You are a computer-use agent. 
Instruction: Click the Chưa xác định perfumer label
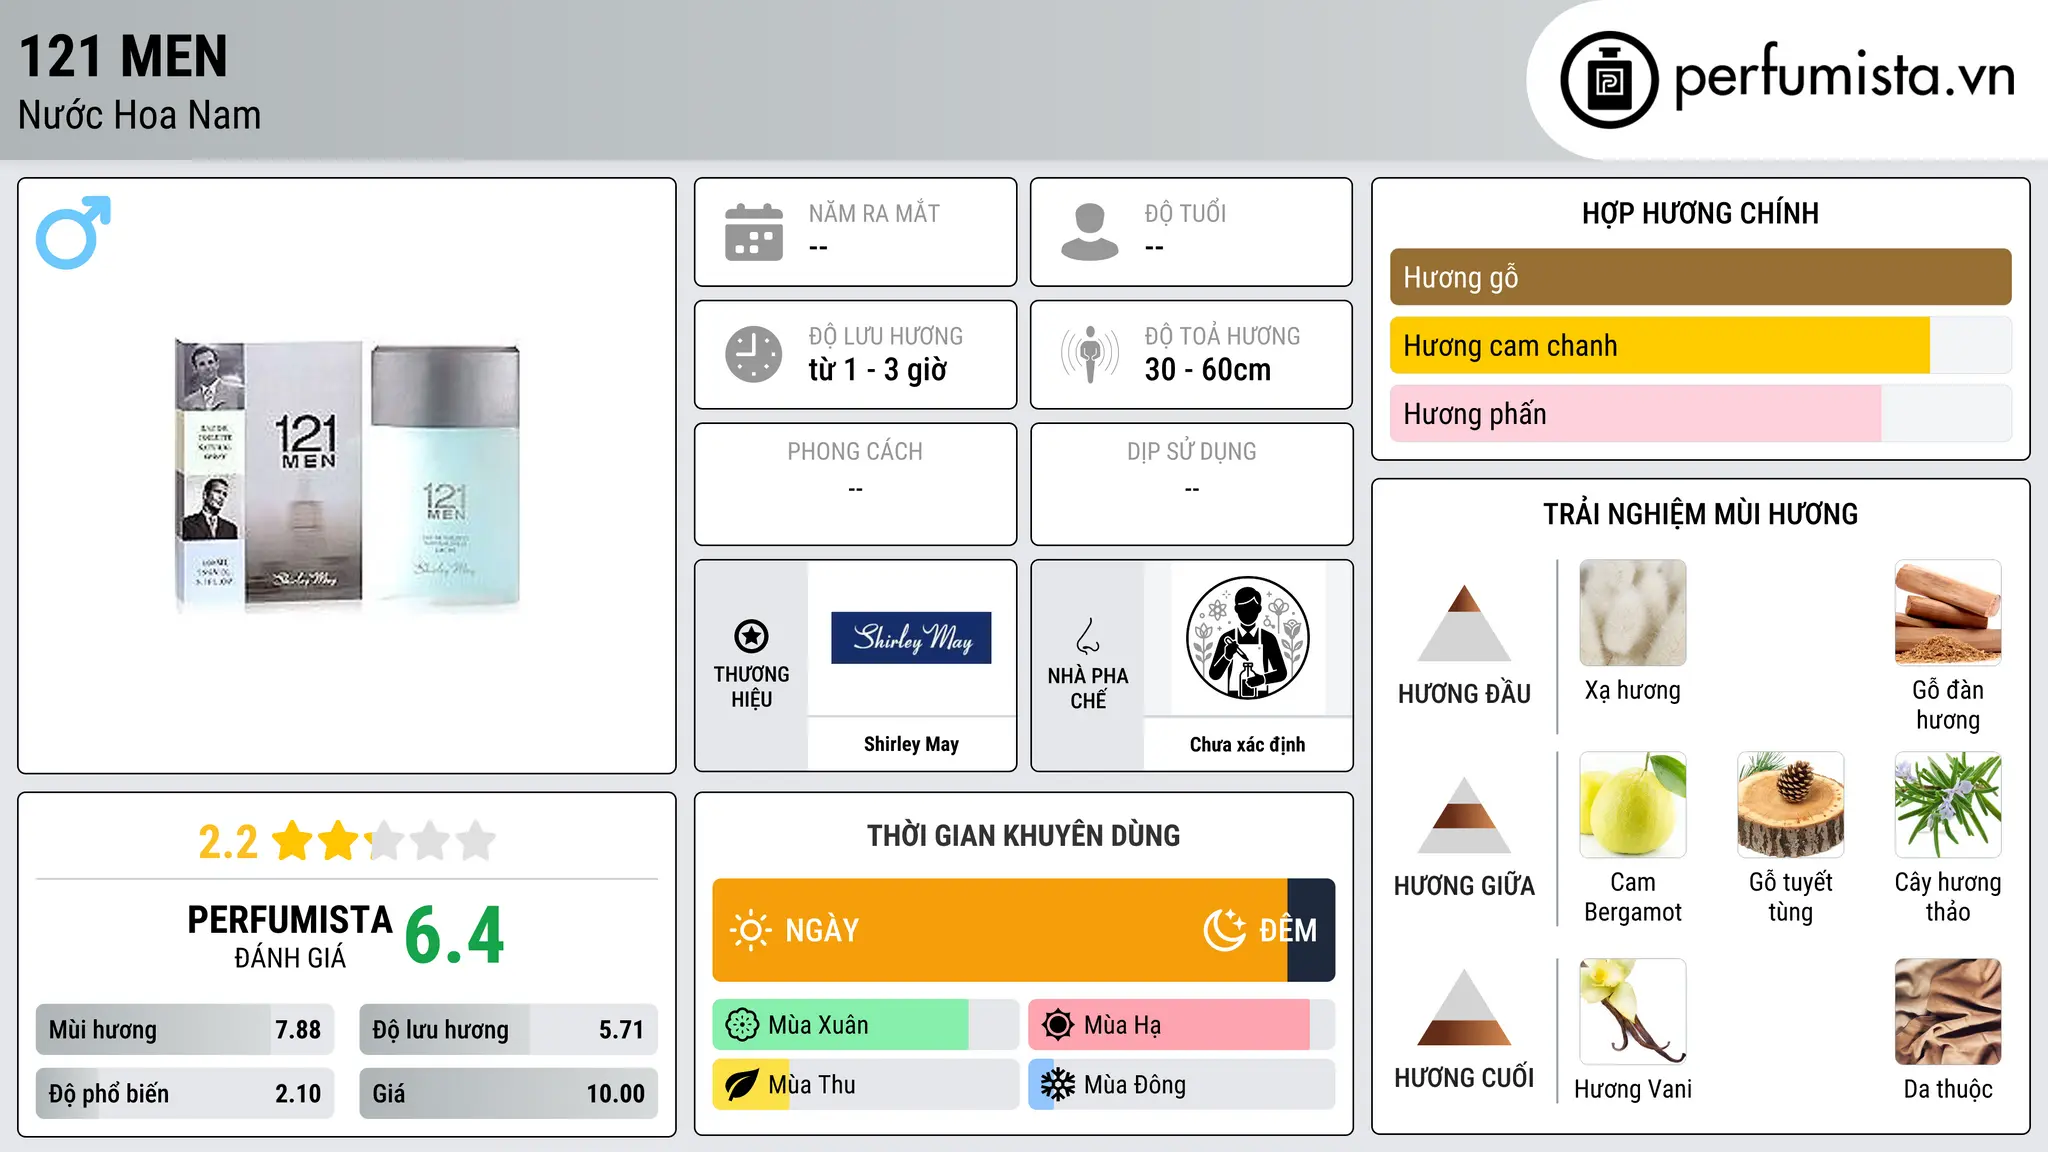click(1247, 744)
